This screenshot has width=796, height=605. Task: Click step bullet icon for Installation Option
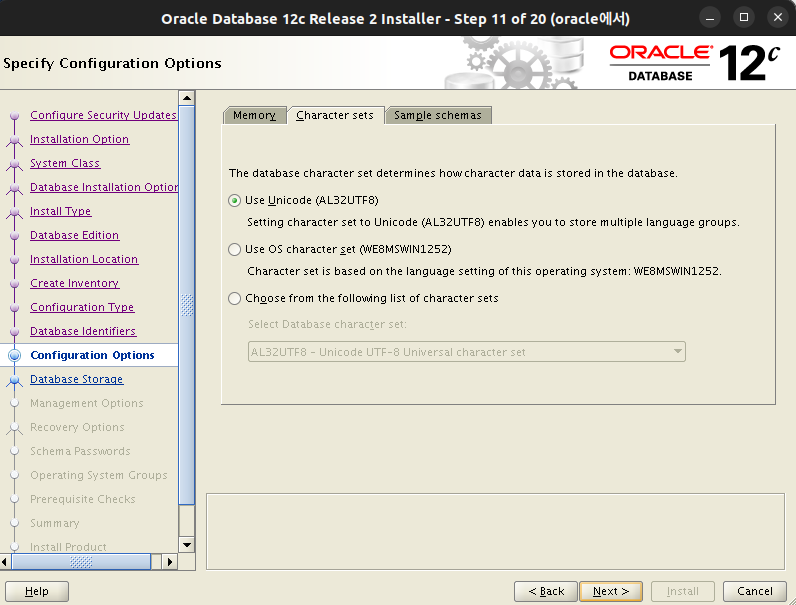(x=15, y=140)
